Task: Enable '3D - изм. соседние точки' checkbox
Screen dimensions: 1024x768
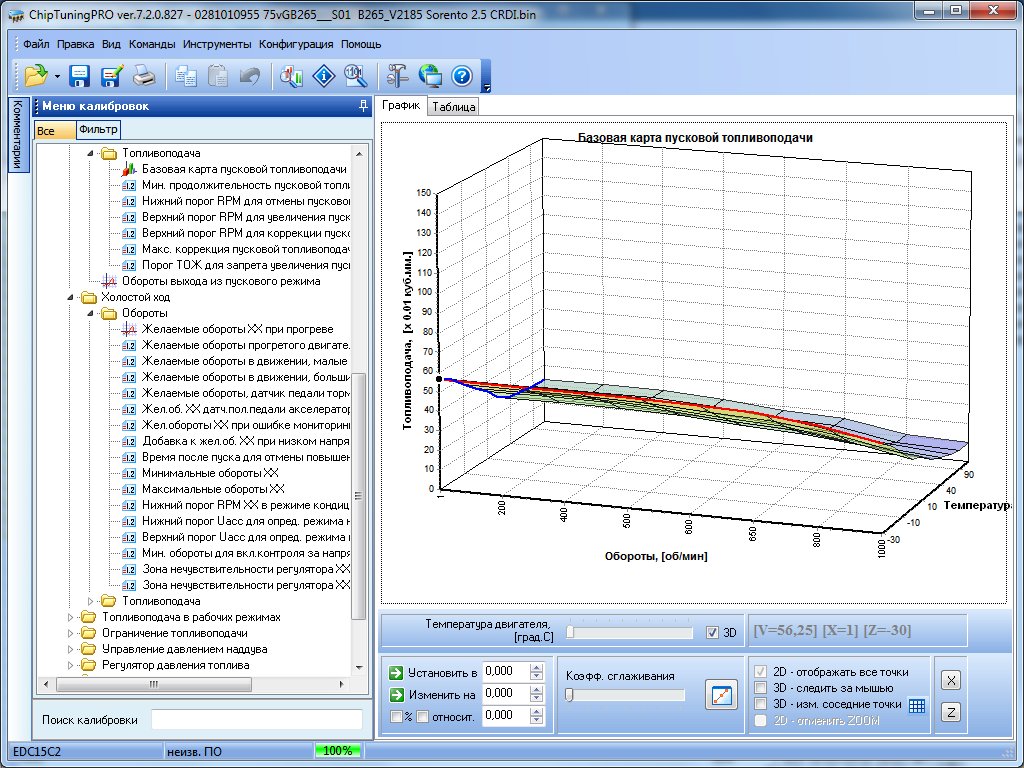Action: click(761, 704)
